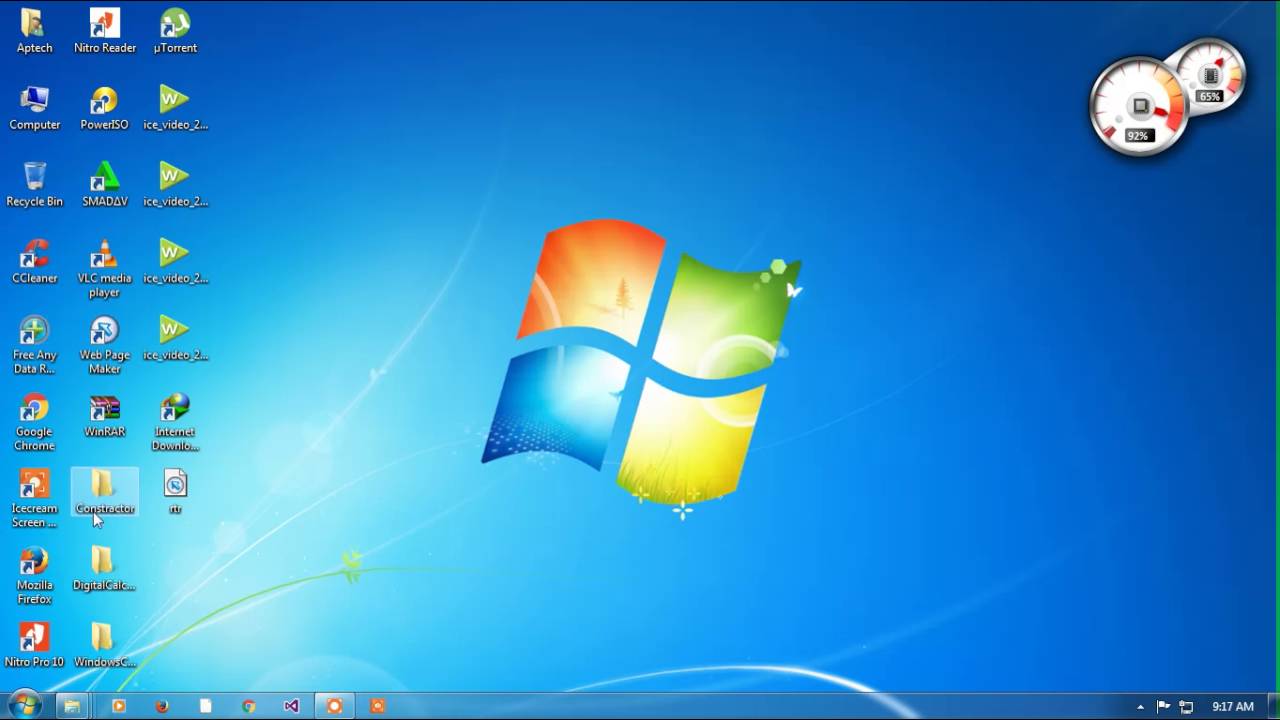The height and width of the screenshot is (720, 1280).
Task: Select the µTorrent desktop shortcut
Action: 175,31
